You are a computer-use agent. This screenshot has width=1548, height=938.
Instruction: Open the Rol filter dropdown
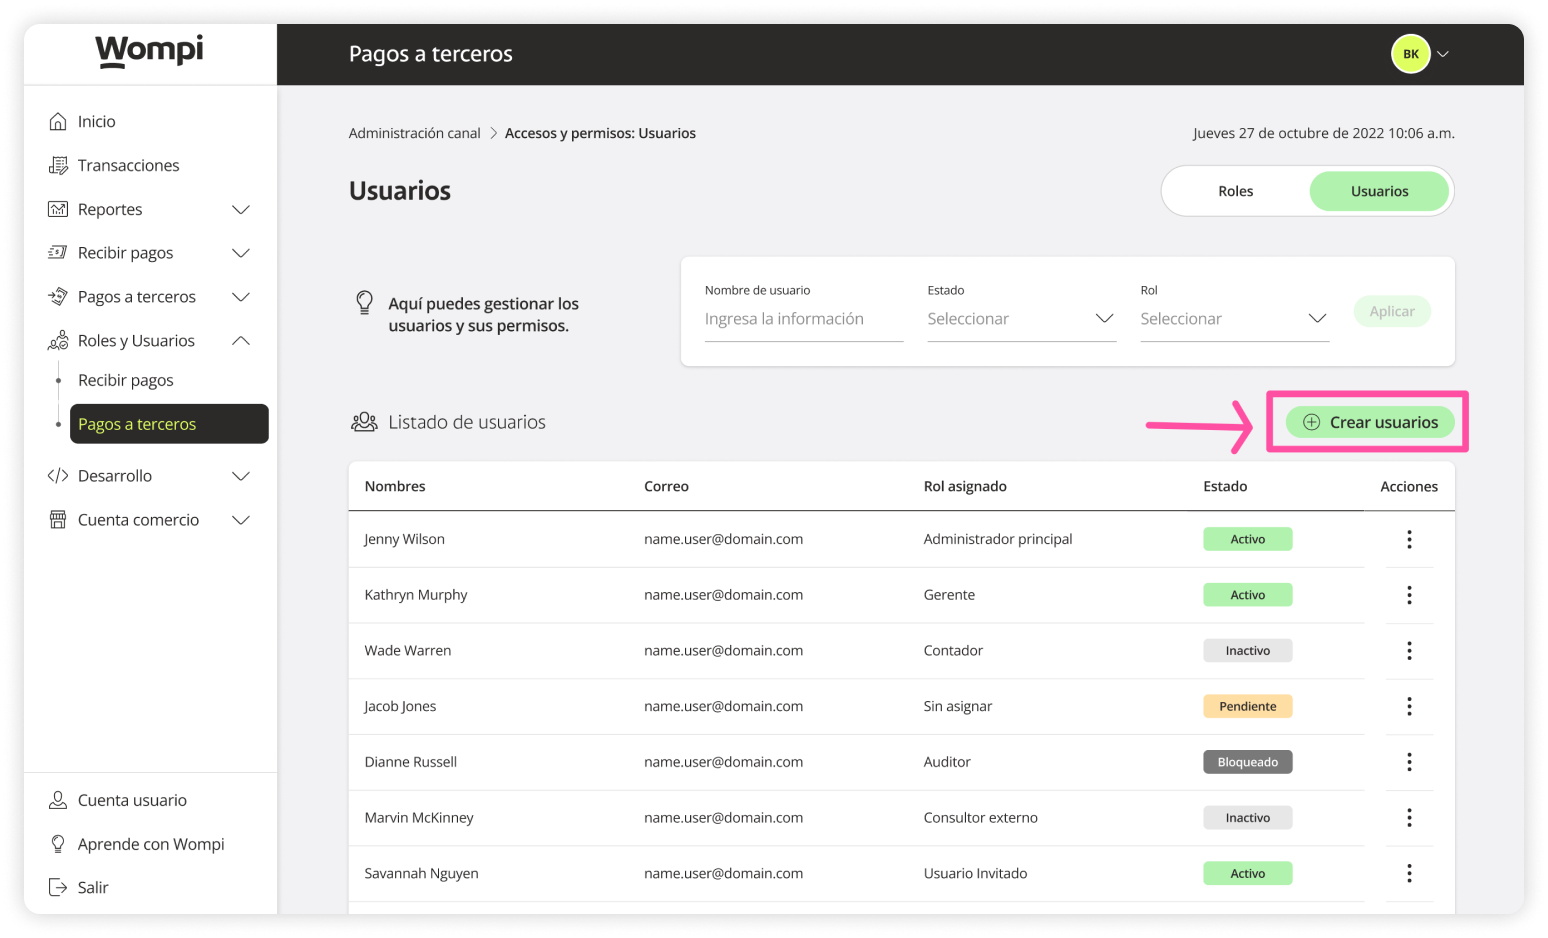coord(1234,319)
